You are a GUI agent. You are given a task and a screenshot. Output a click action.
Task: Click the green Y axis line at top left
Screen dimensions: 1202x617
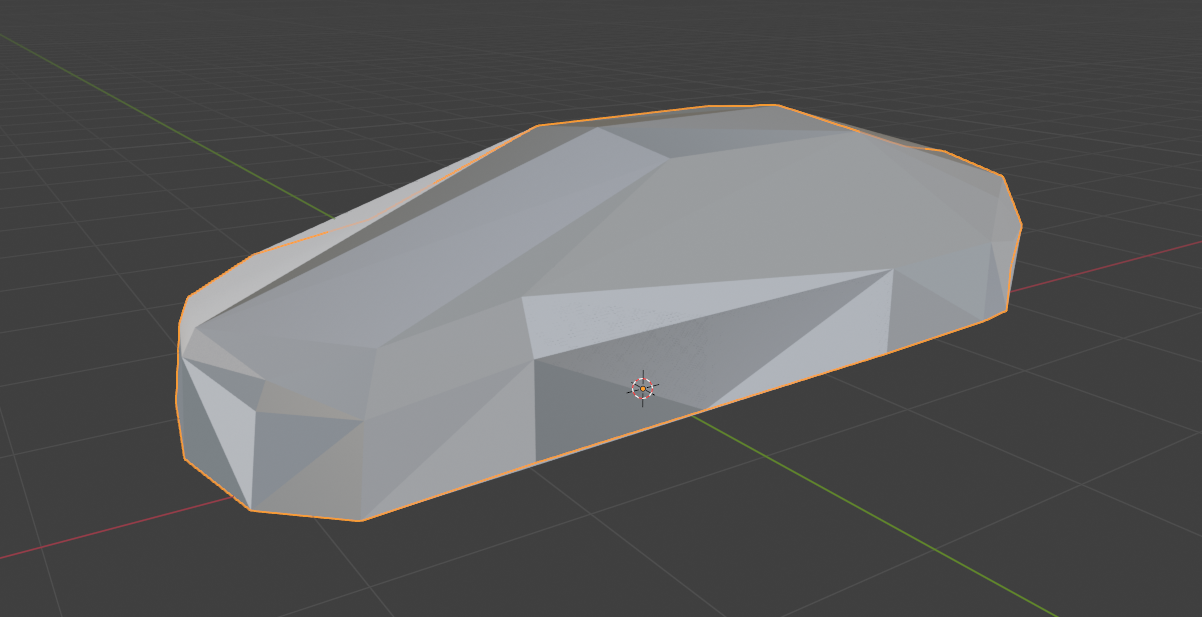point(150,110)
